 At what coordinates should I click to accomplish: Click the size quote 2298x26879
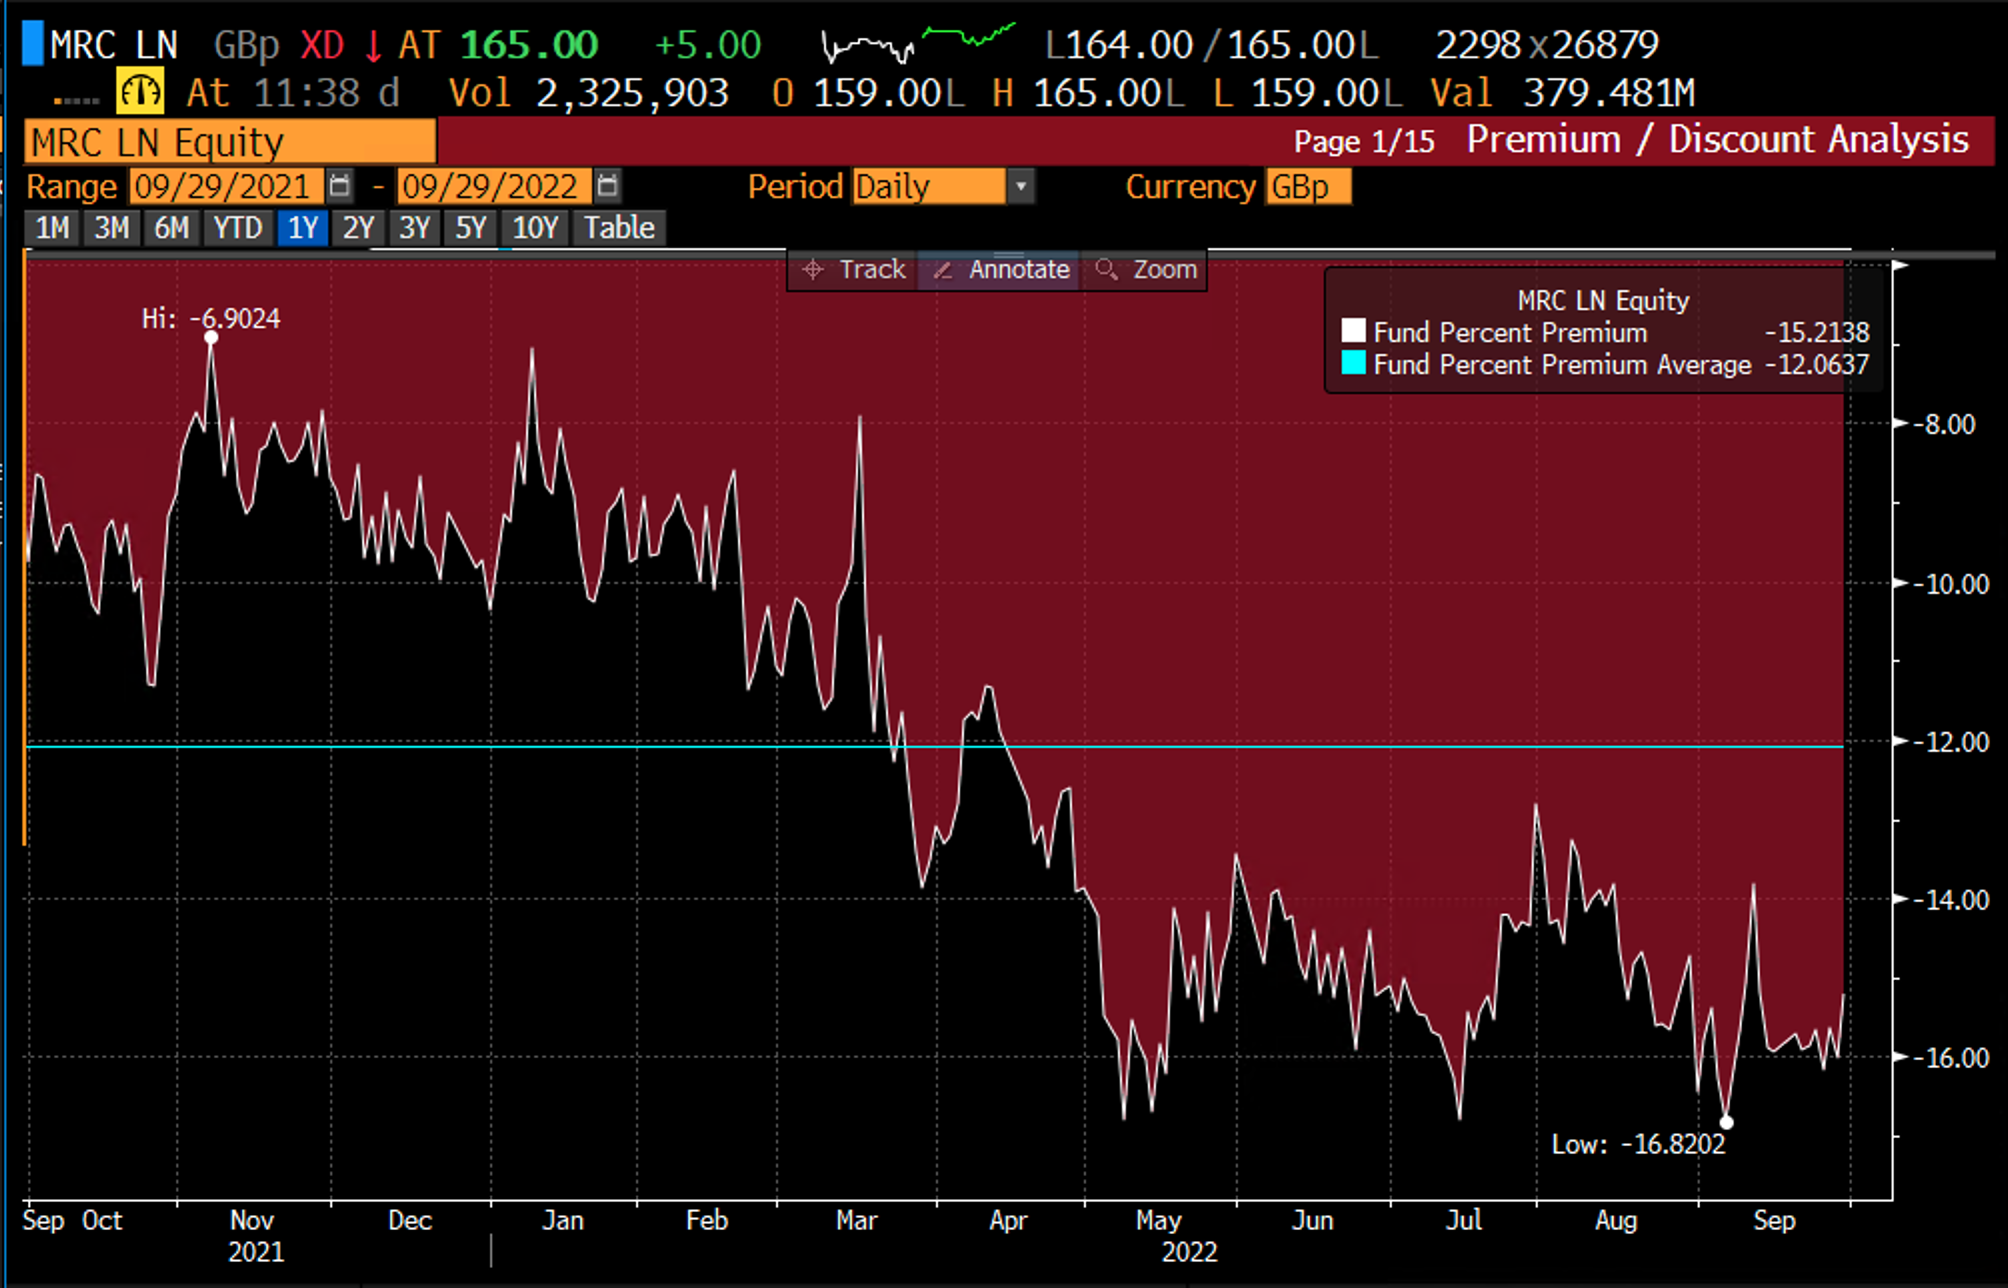(1547, 45)
